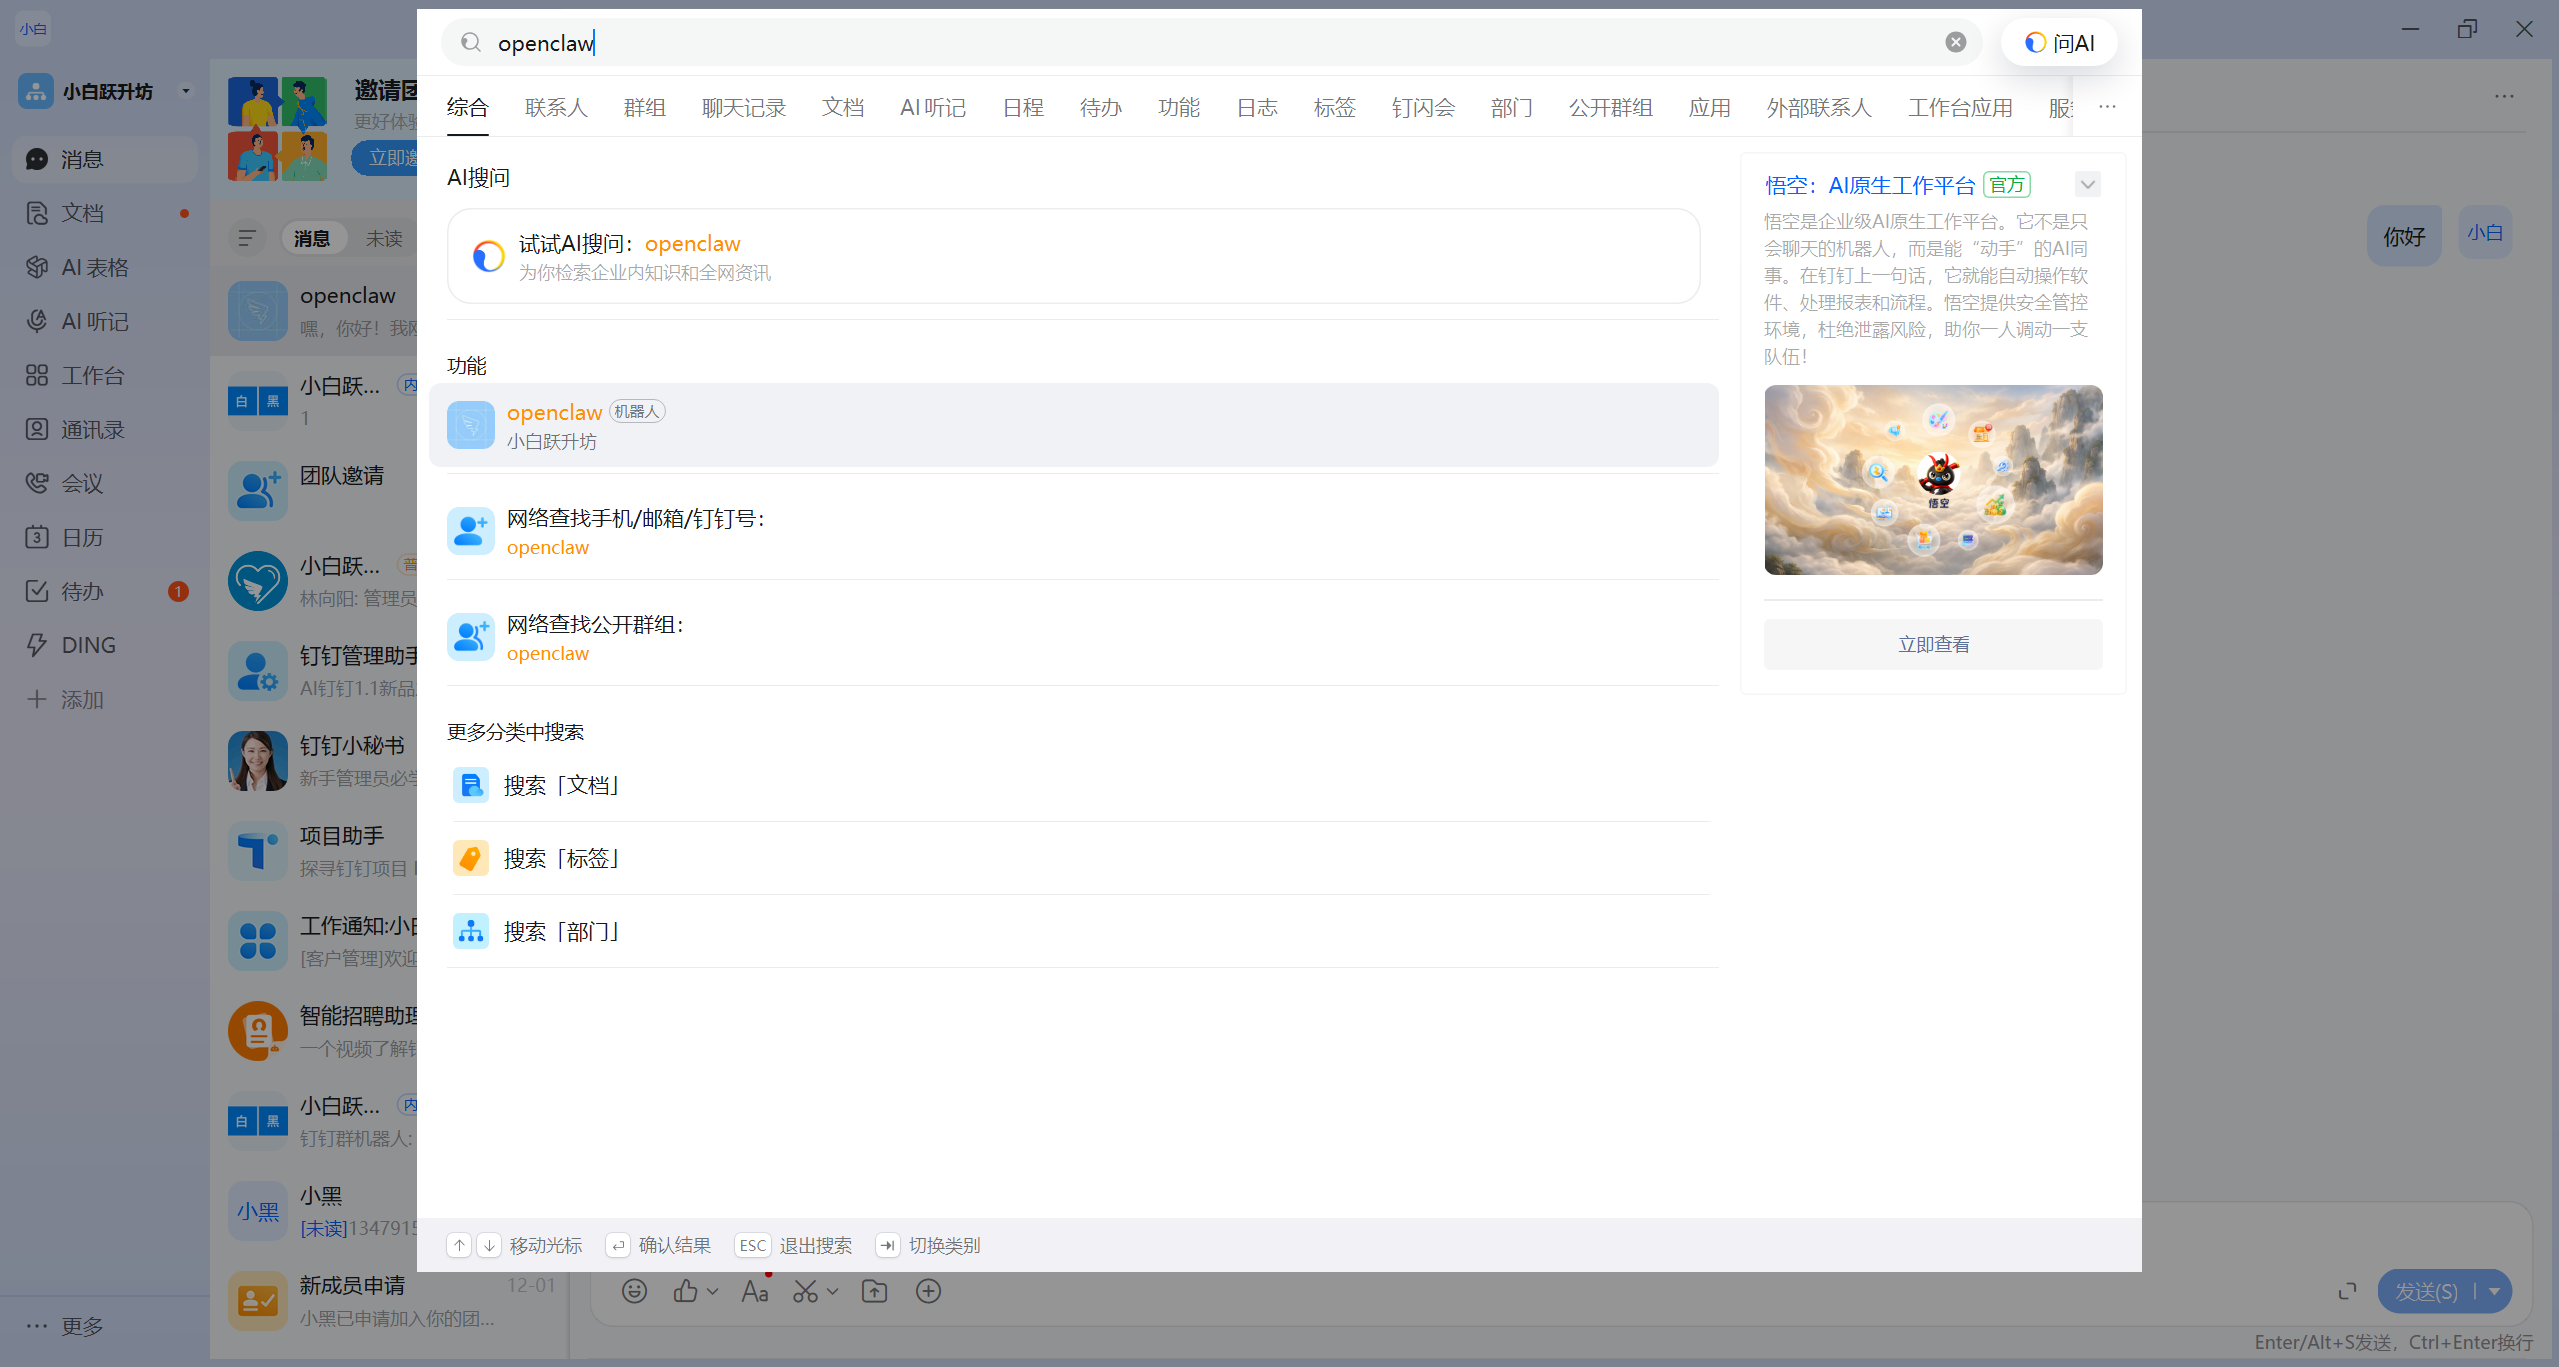The image size is (2559, 1367).
Task: Open openclaw robot search result
Action: pos(1072,425)
